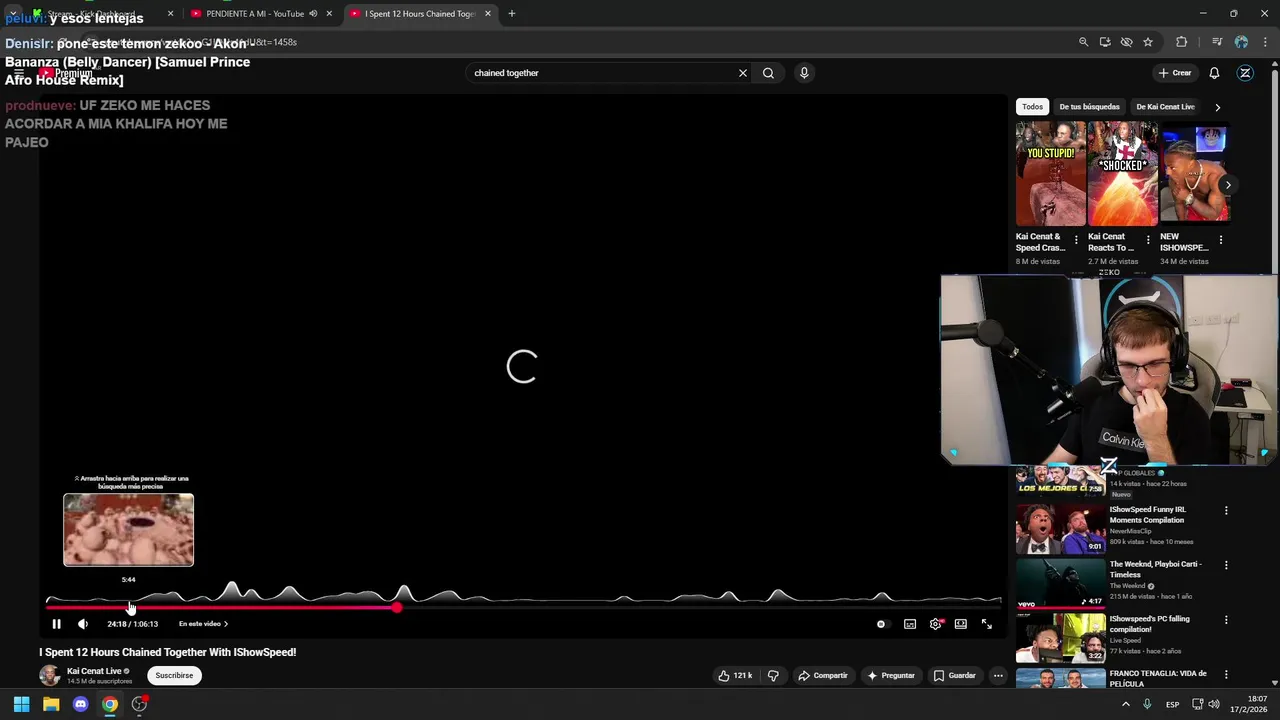
Task: Start voice search with microphone icon
Action: pyautogui.click(x=804, y=73)
